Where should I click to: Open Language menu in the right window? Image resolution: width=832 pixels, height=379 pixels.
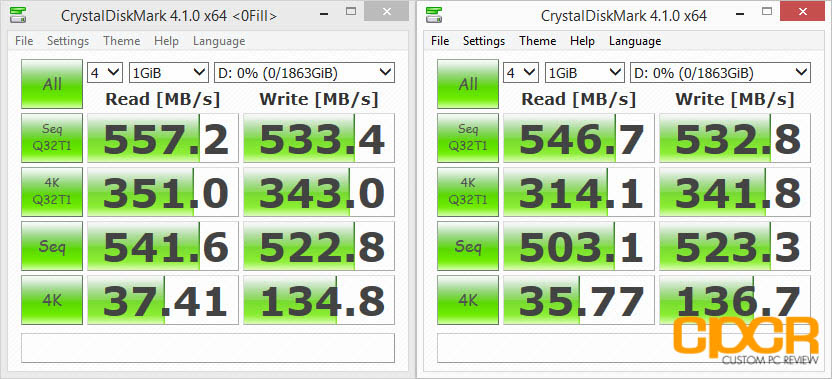tap(635, 41)
